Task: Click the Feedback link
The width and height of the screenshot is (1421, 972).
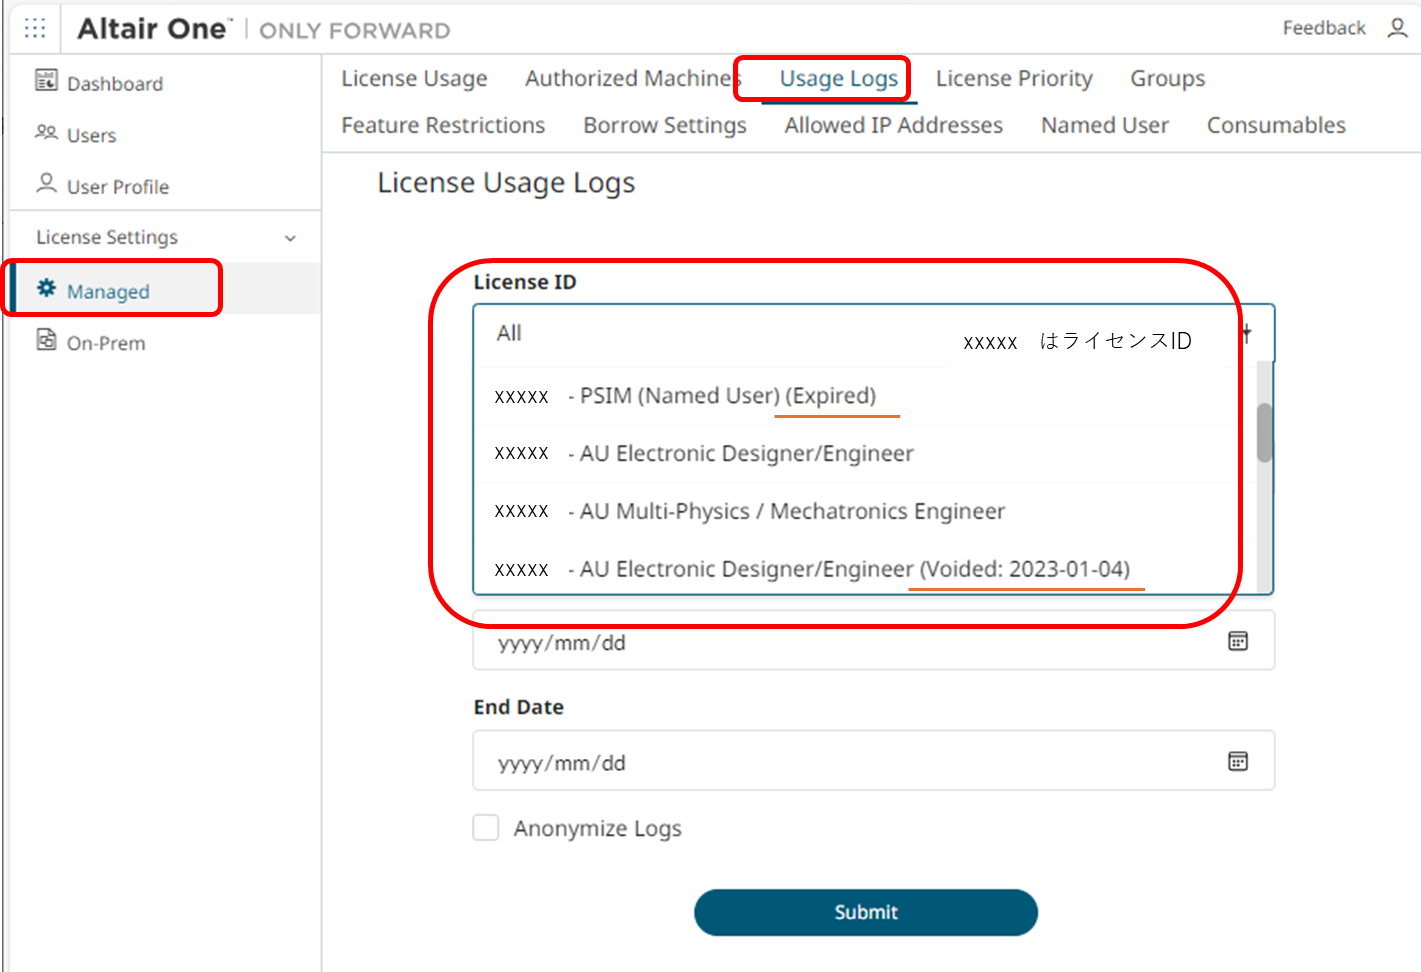Action: click(x=1323, y=28)
